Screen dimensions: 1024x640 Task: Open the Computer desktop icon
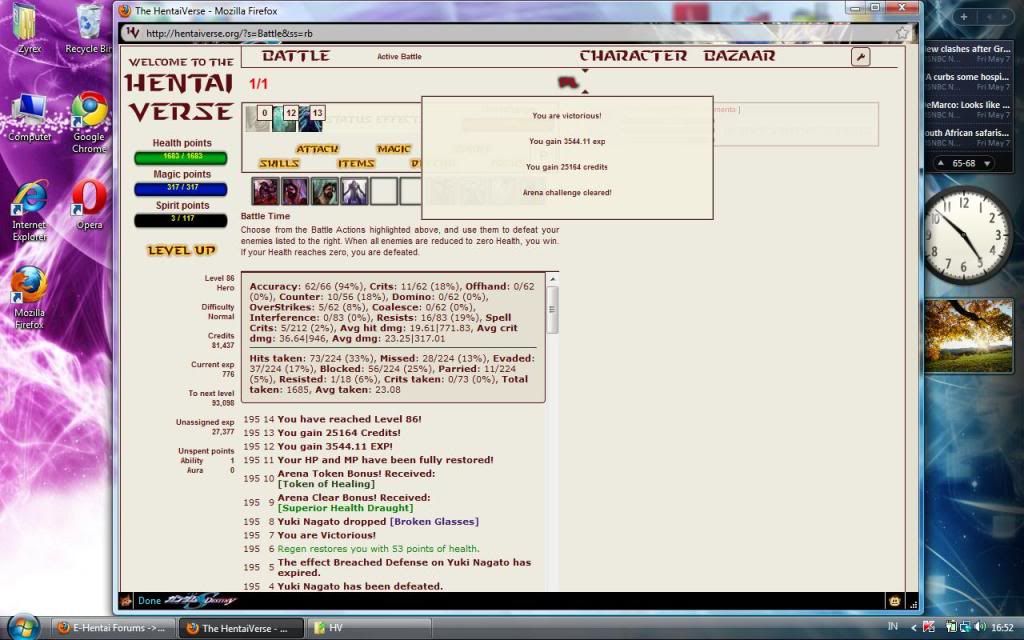pos(29,118)
